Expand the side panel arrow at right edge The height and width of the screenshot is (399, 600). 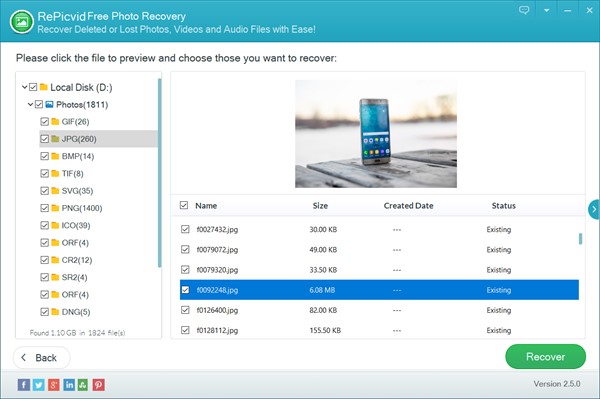(594, 209)
